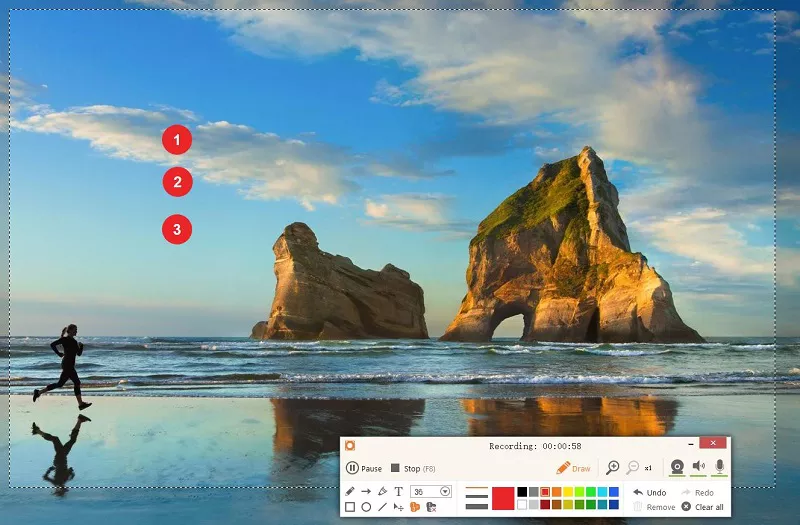This screenshot has height=525, width=800.
Task: Select the cursor move-object tool
Action: (398, 507)
